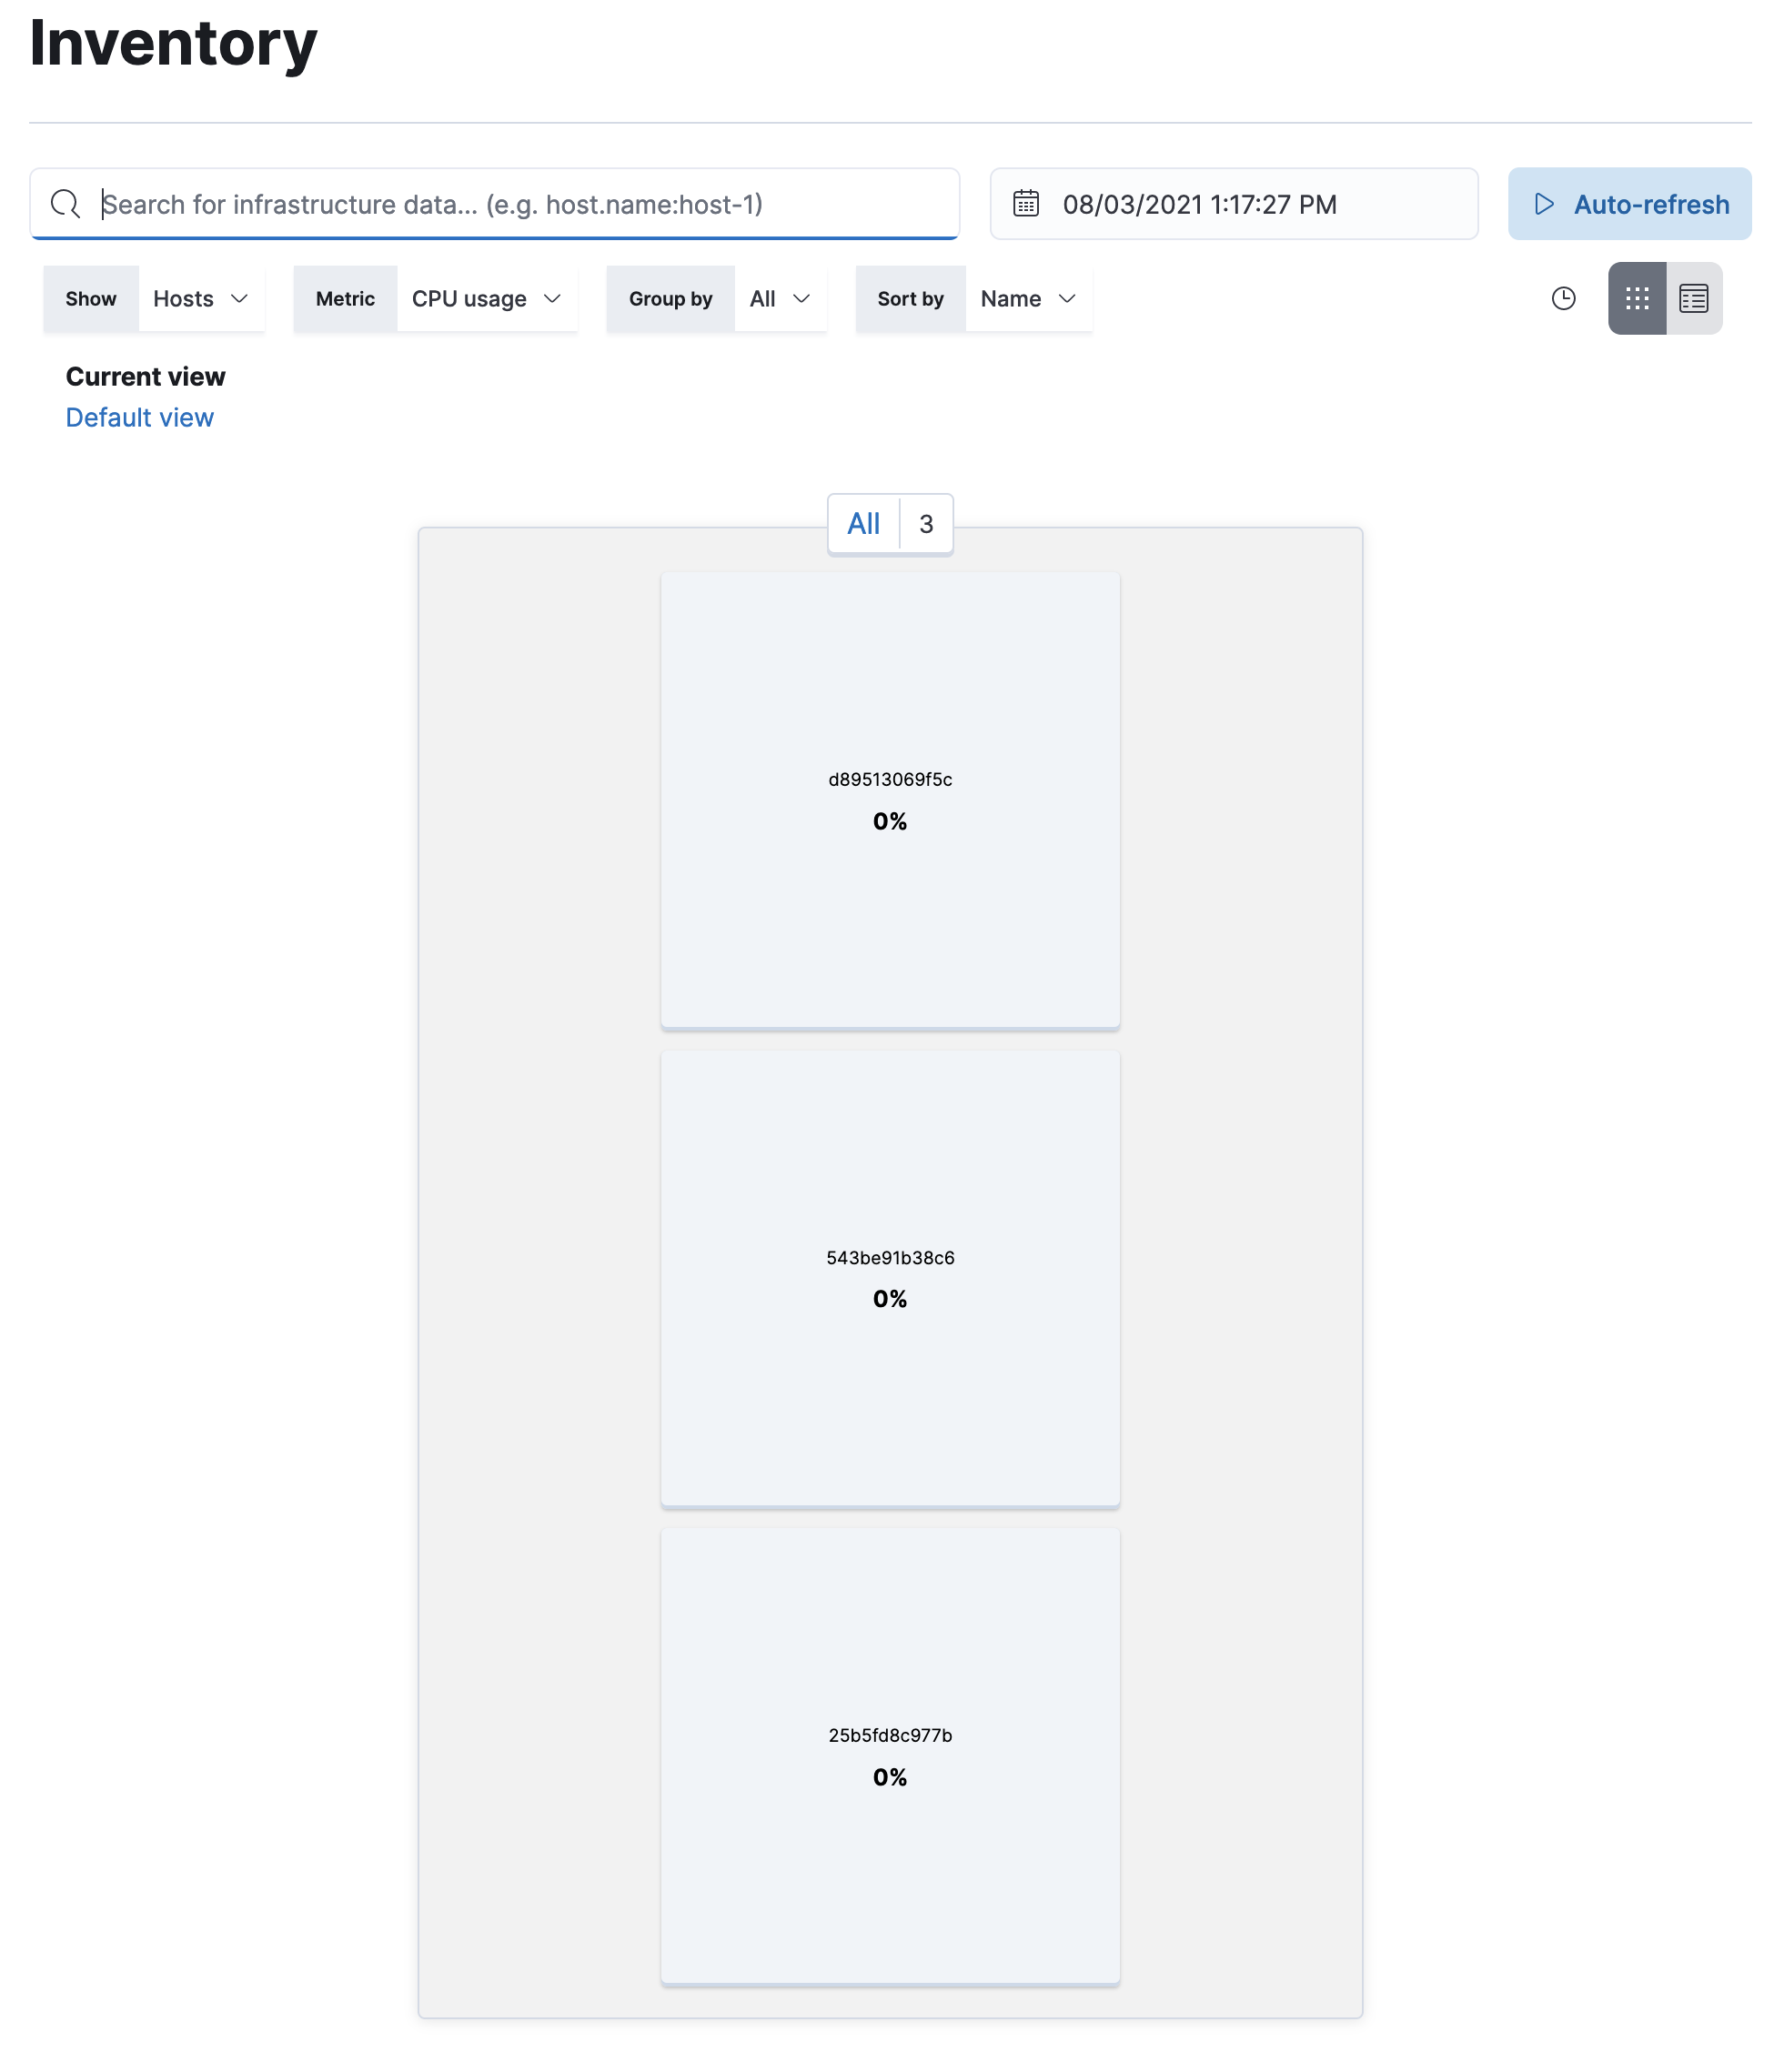The width and height of the screenshot is (1774, 2072).
Task: Open the Metric CPU usage dropdown
Action: [x=486, y=298]
